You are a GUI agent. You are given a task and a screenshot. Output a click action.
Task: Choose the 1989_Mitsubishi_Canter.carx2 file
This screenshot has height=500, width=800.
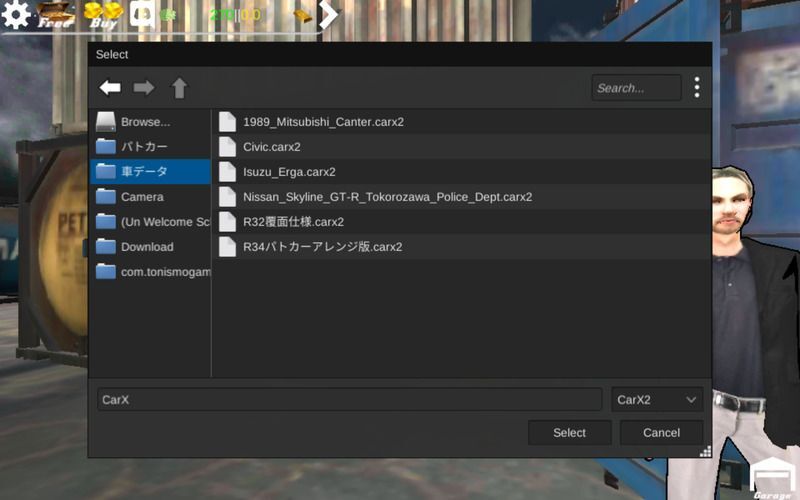(323, 122)
